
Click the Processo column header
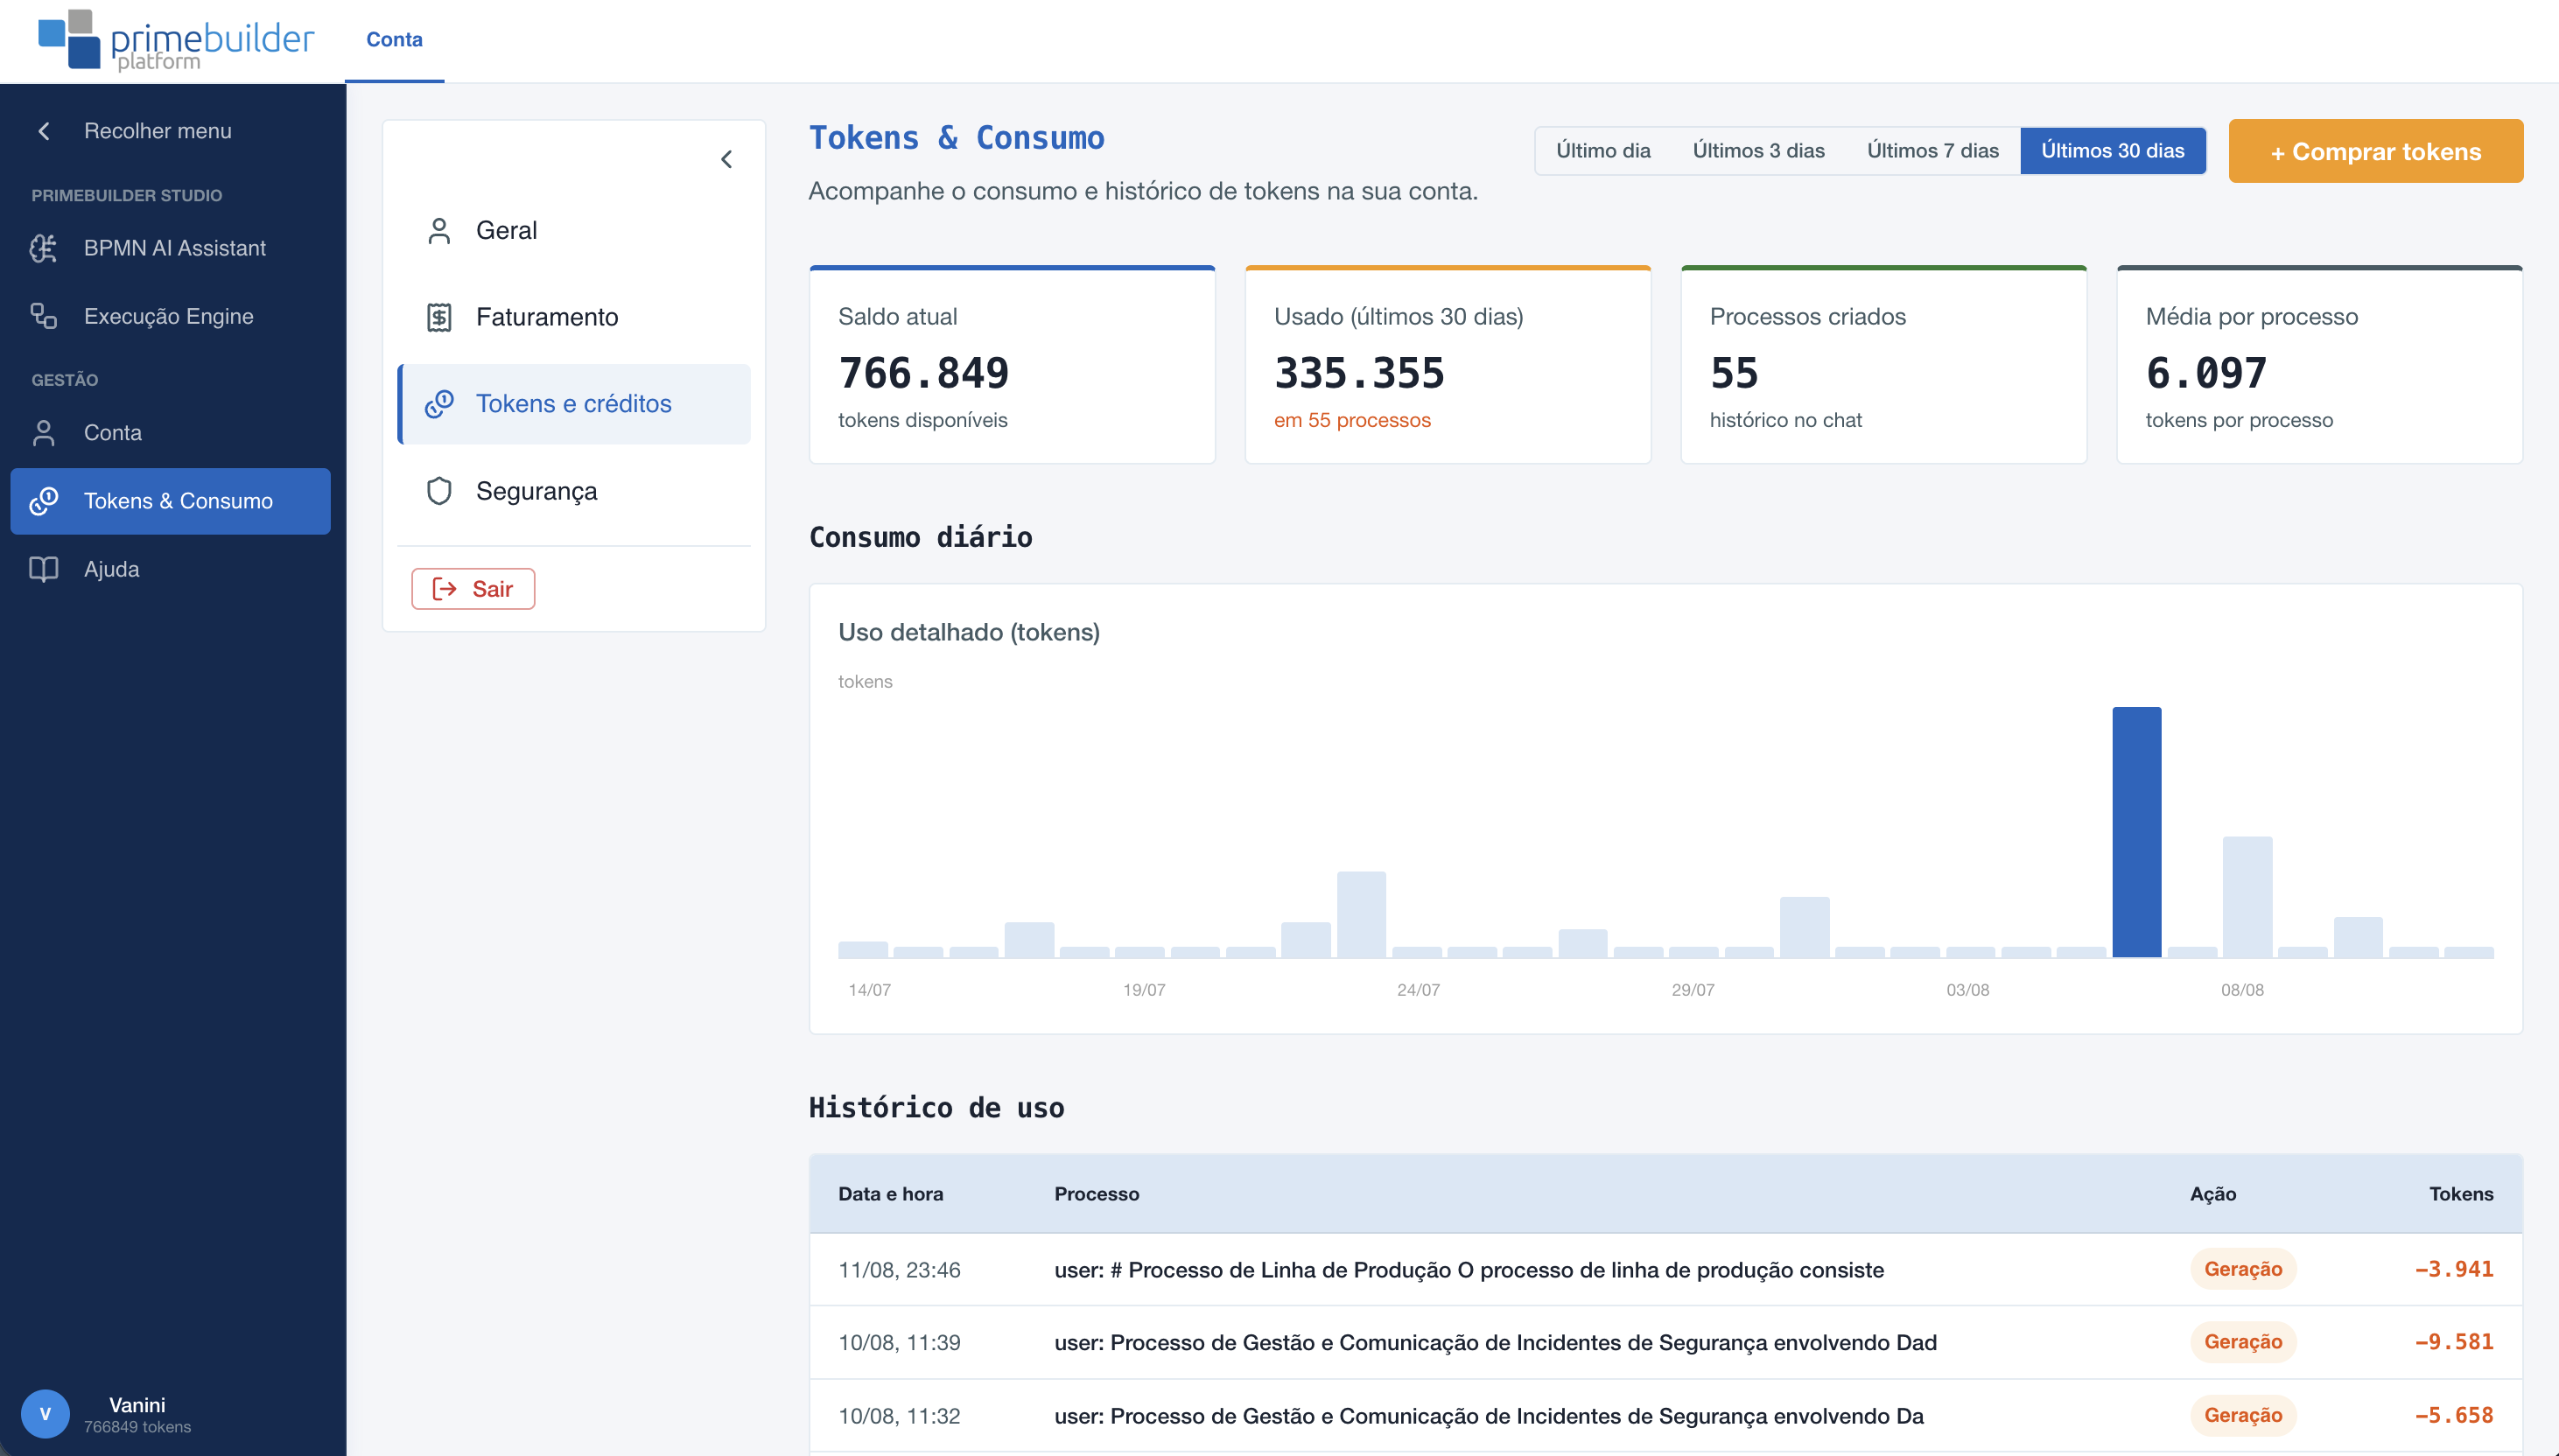tap(1096, 1194)
